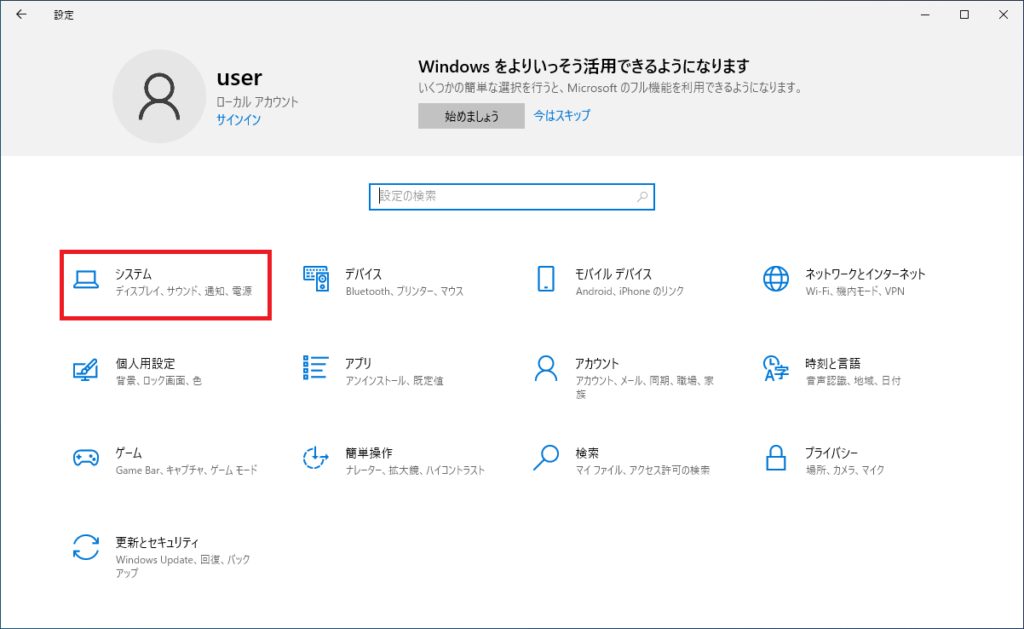Image resolution: width=1024 pixels, height=629 pixels.
Task: Open デバイス settings icon
Action: [x=316, y=279]
